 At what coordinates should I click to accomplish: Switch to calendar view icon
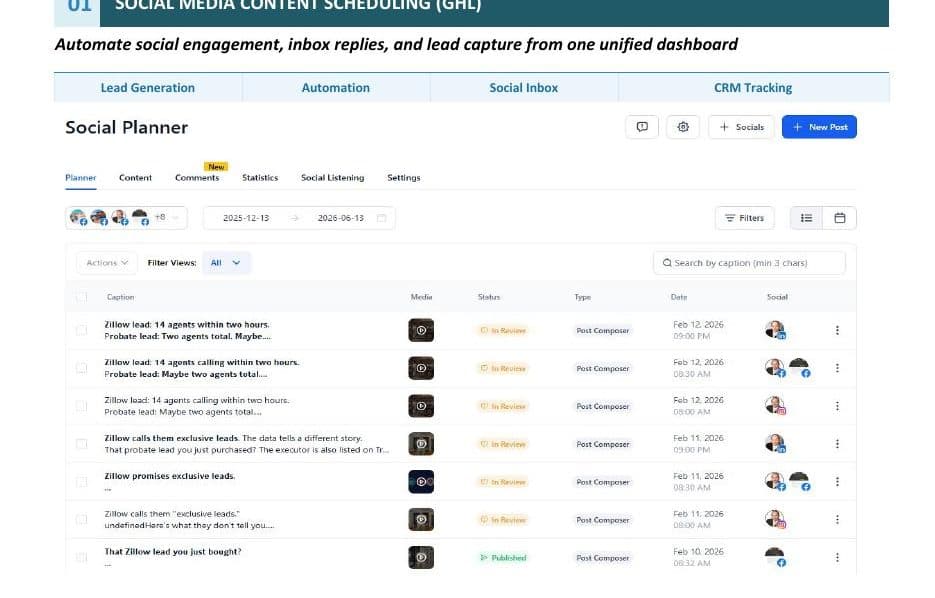pos(840,218)
